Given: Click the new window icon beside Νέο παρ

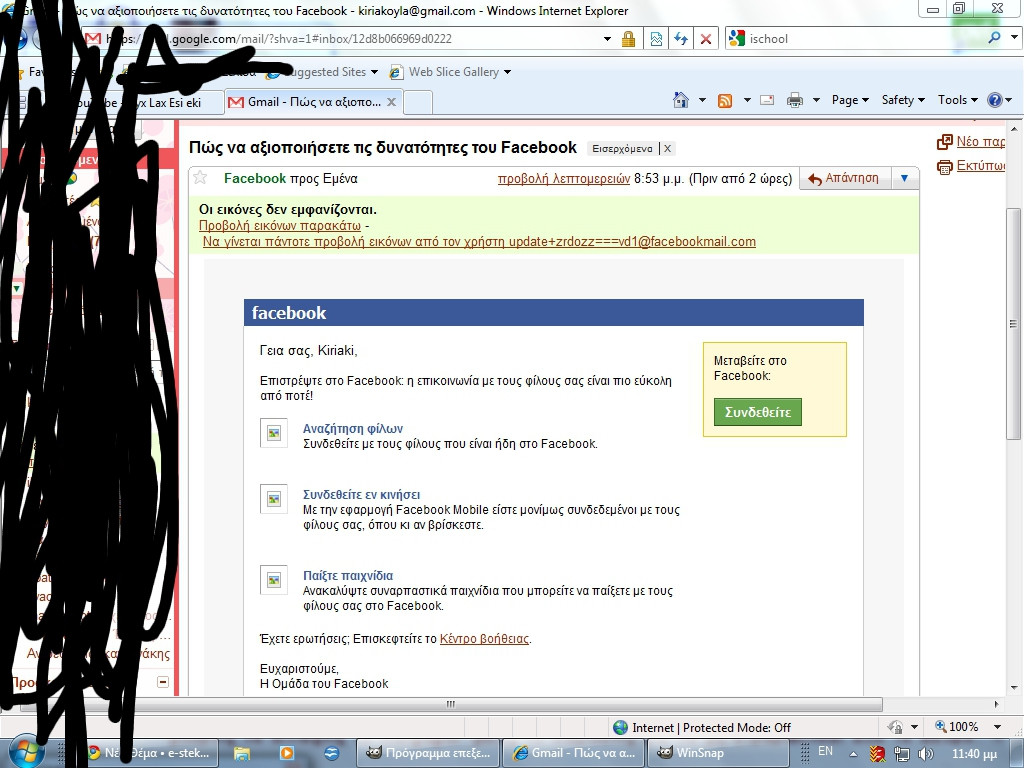Looking at the screenshot, I should (944, 142).
